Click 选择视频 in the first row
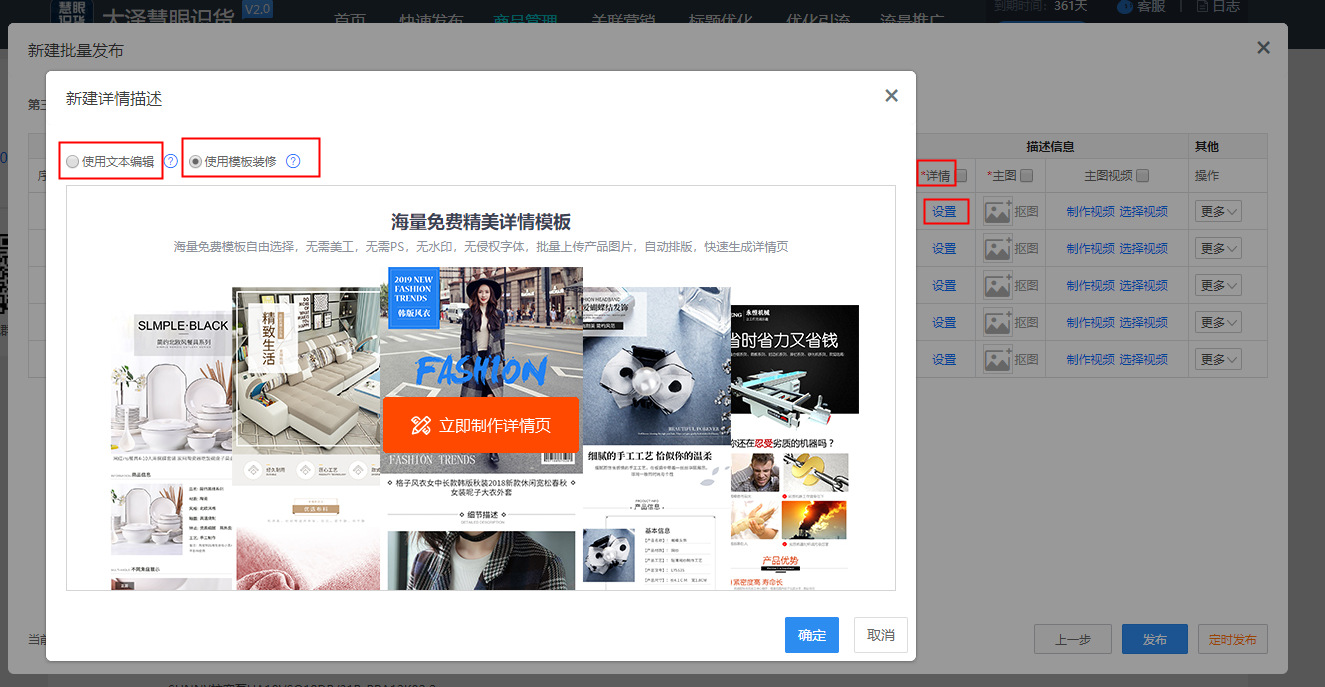 [x=1143, y=212]
